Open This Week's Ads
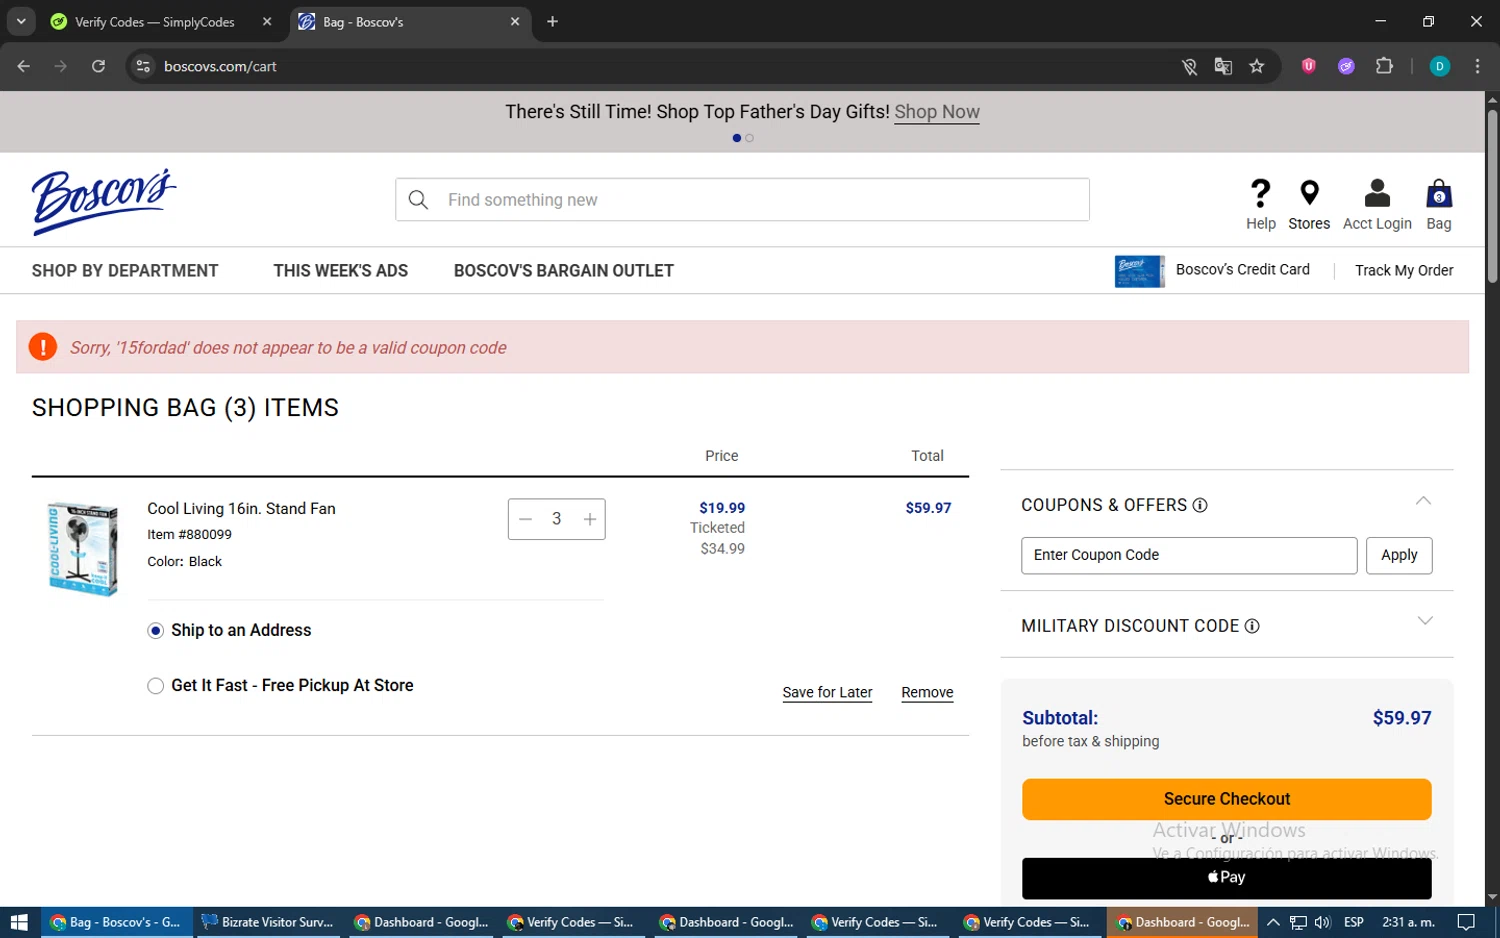The width and height of the screenshot is (1500, 938). click(x=341, y=271)
